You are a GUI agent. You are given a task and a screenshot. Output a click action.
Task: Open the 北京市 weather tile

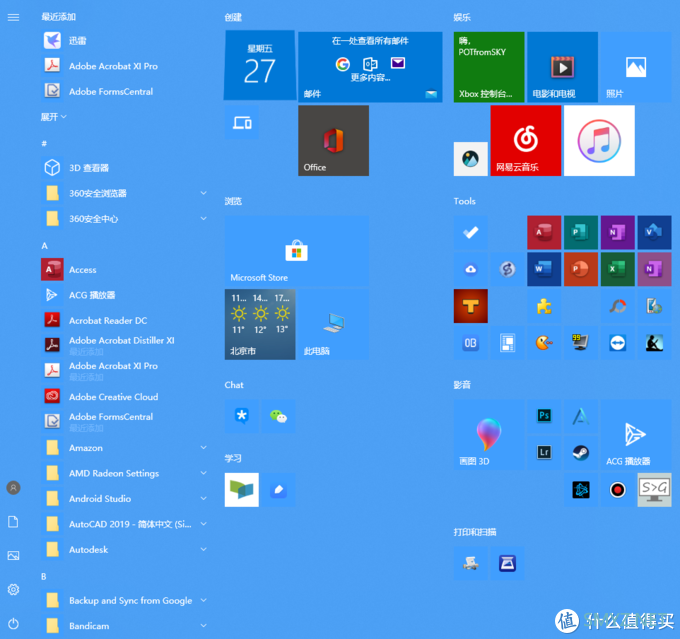tap(260, 324)
